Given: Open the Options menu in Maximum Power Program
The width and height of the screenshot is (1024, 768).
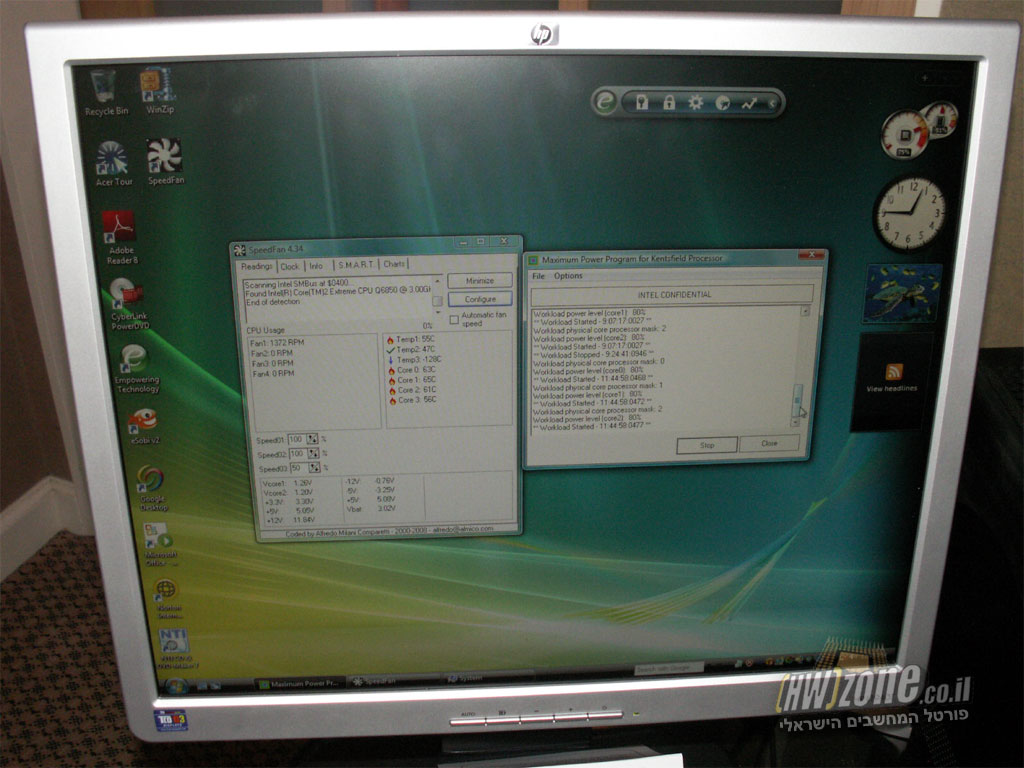Looking at the screenshot, I should click(x=568, y=276).
